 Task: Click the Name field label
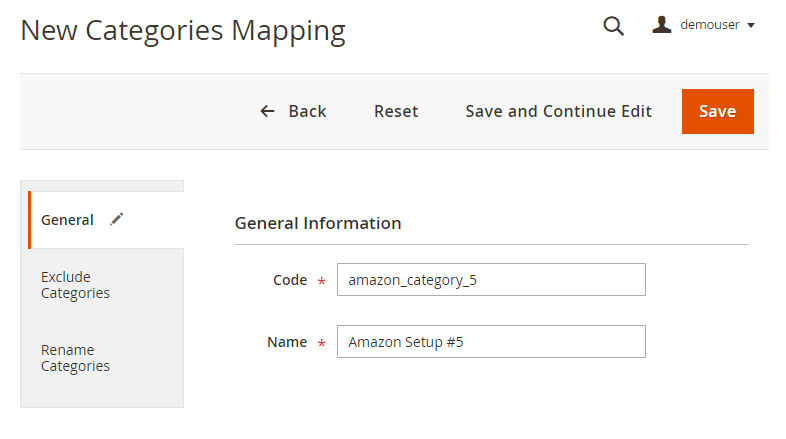click(x=287, y=342)
